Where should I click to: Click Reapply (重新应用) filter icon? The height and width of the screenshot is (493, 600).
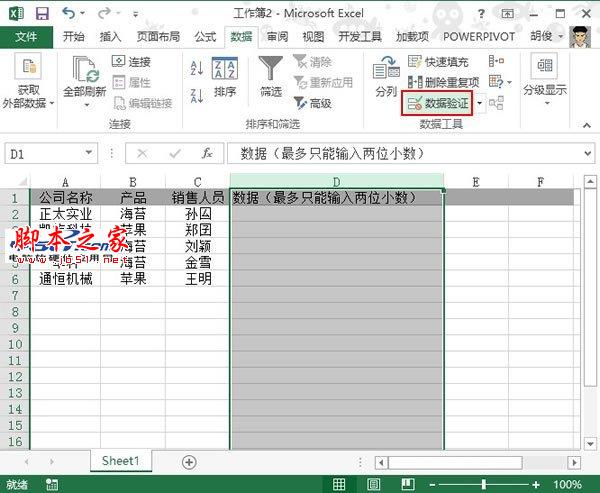[x=300, y=82]
